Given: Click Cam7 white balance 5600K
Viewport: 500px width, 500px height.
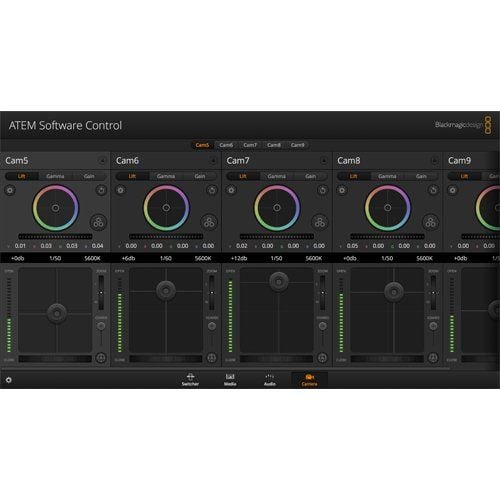Looking at the screenshot, I should (314, 258).
